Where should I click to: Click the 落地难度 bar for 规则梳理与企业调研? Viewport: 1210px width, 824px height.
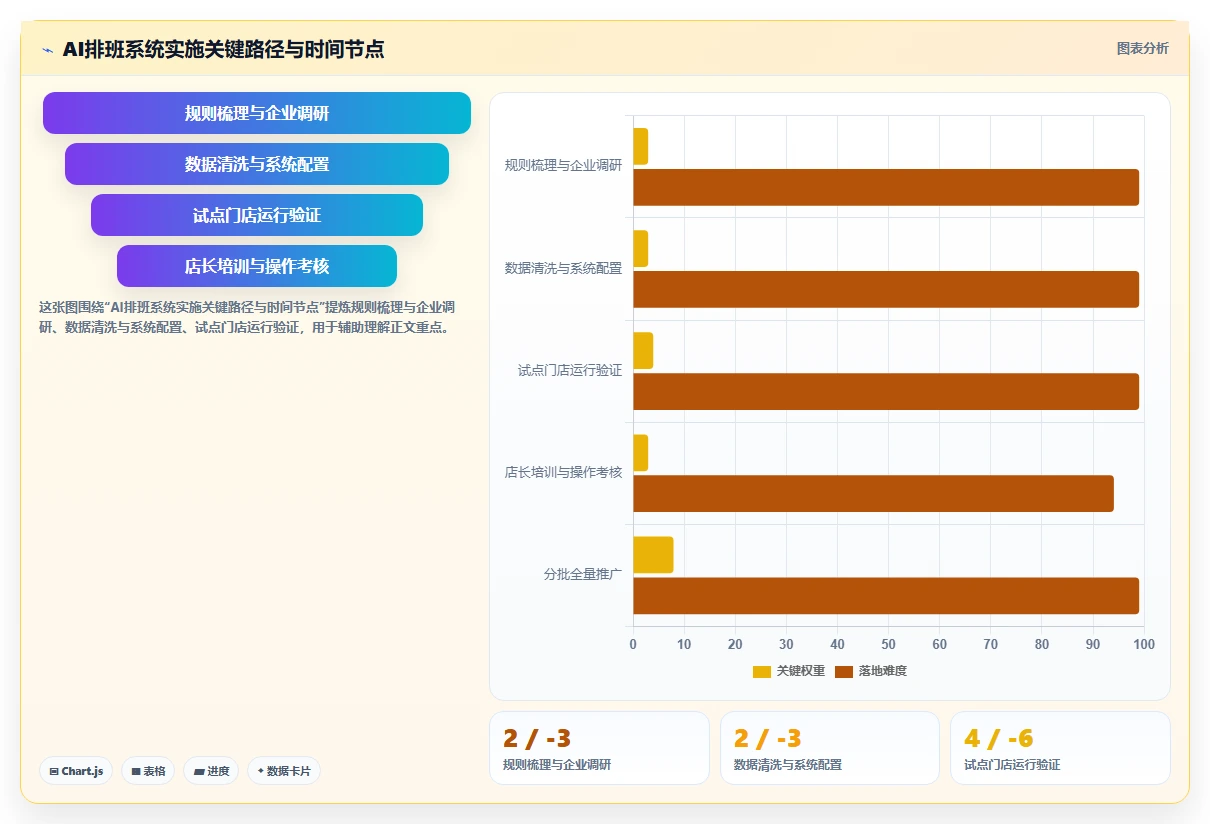point(886,187)
